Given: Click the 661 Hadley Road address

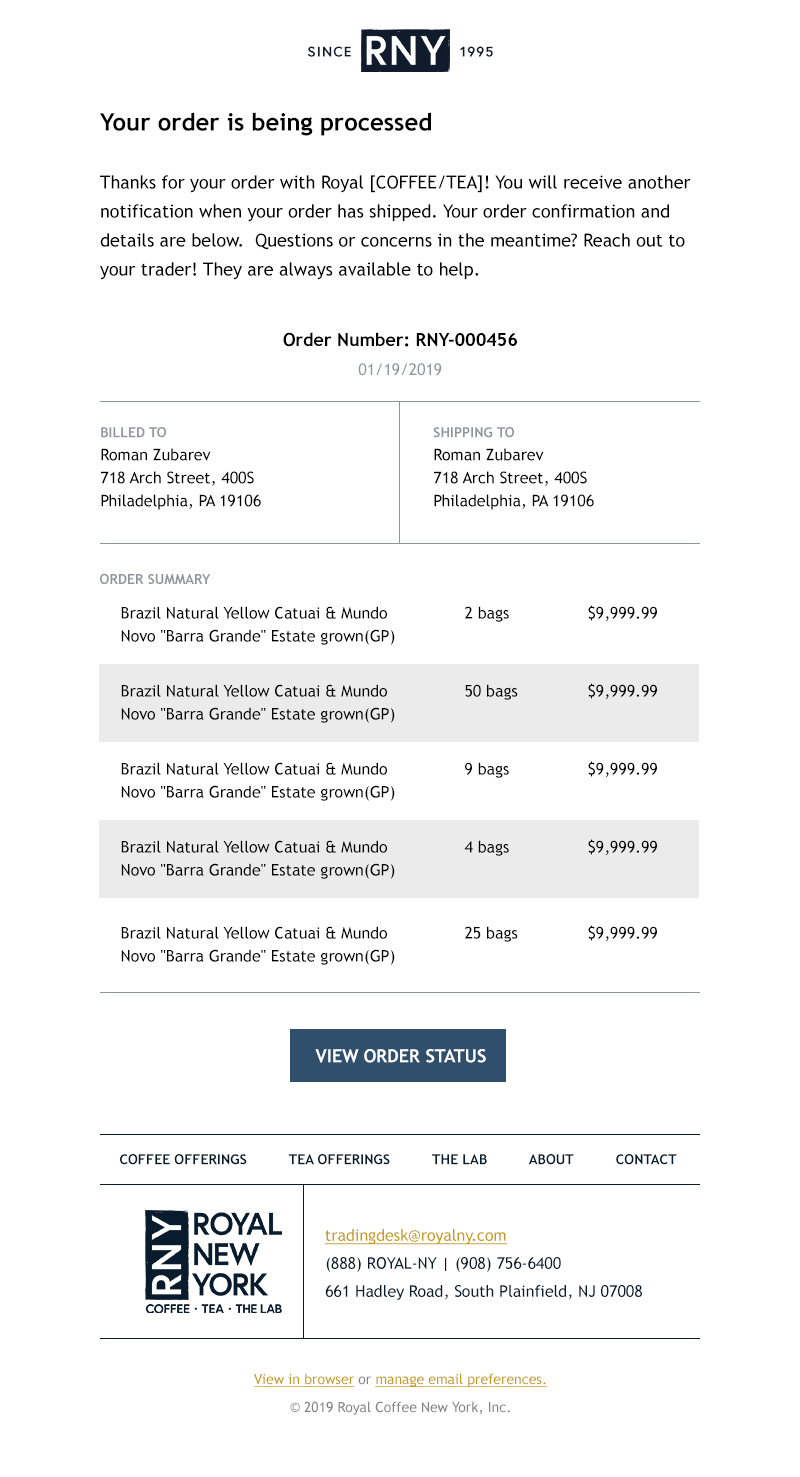Looking at the screenshot, I should [x=484, y=1292].
